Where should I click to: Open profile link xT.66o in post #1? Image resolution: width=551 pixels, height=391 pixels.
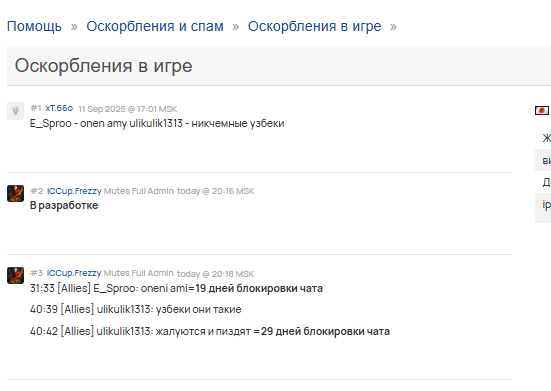[59, 108]
